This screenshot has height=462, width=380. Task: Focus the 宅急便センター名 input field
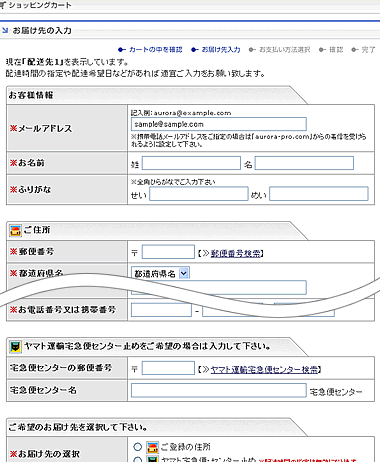(x=219, y=390)
